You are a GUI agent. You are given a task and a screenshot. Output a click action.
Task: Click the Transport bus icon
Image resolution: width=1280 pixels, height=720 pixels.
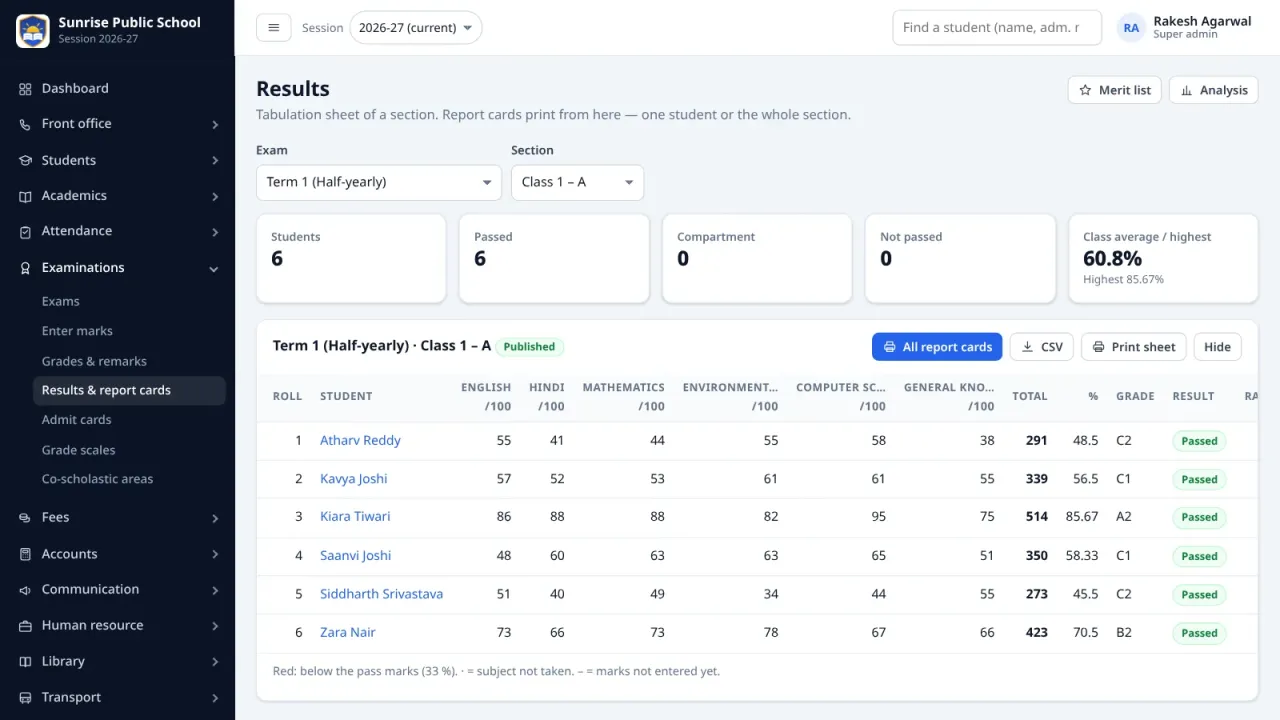coord(25,698)
